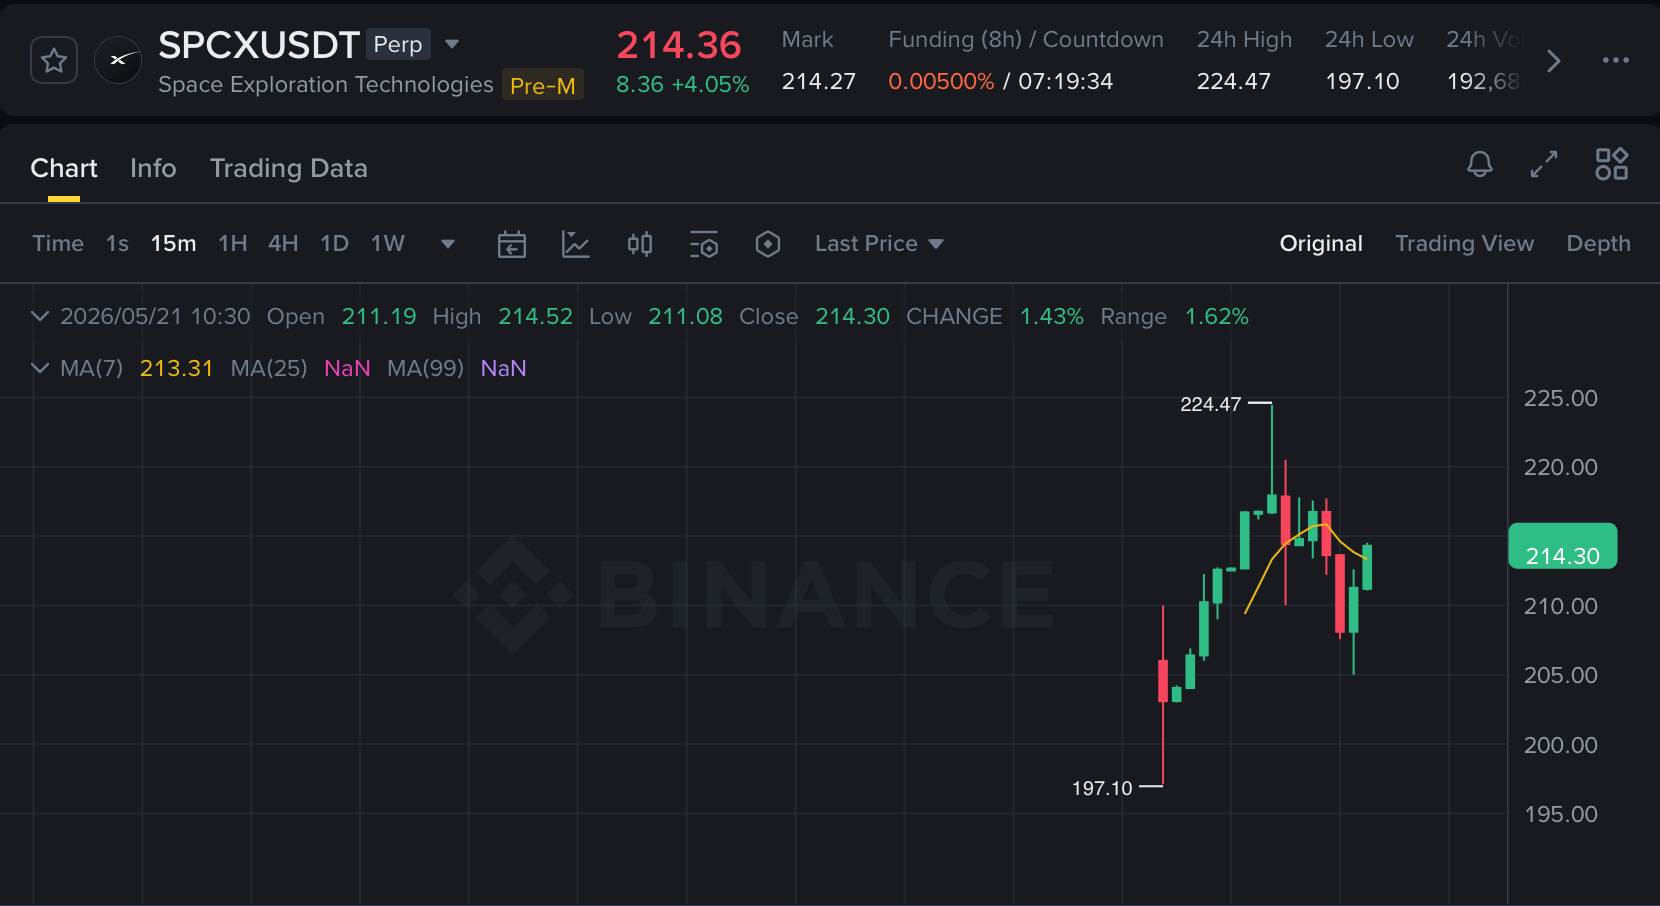Select the 1H interval
Screen dimensions: 1660x906
(x=233, y=243)
